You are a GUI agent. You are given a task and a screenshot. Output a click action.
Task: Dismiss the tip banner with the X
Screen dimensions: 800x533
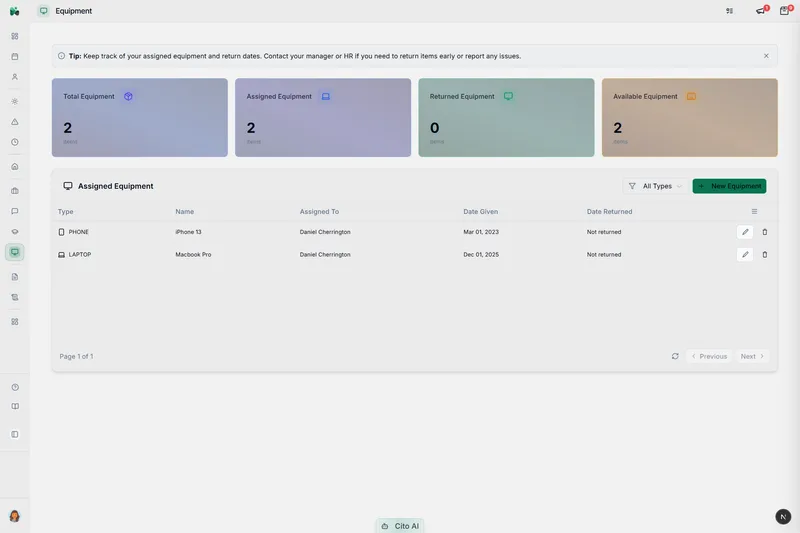tap(766, 56)
